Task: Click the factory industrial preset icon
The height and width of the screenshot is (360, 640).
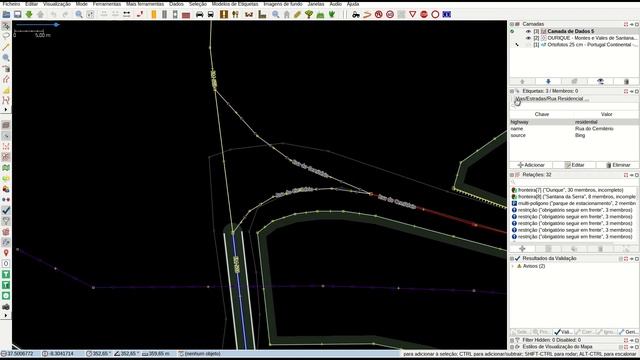Action: coord(262,14)
